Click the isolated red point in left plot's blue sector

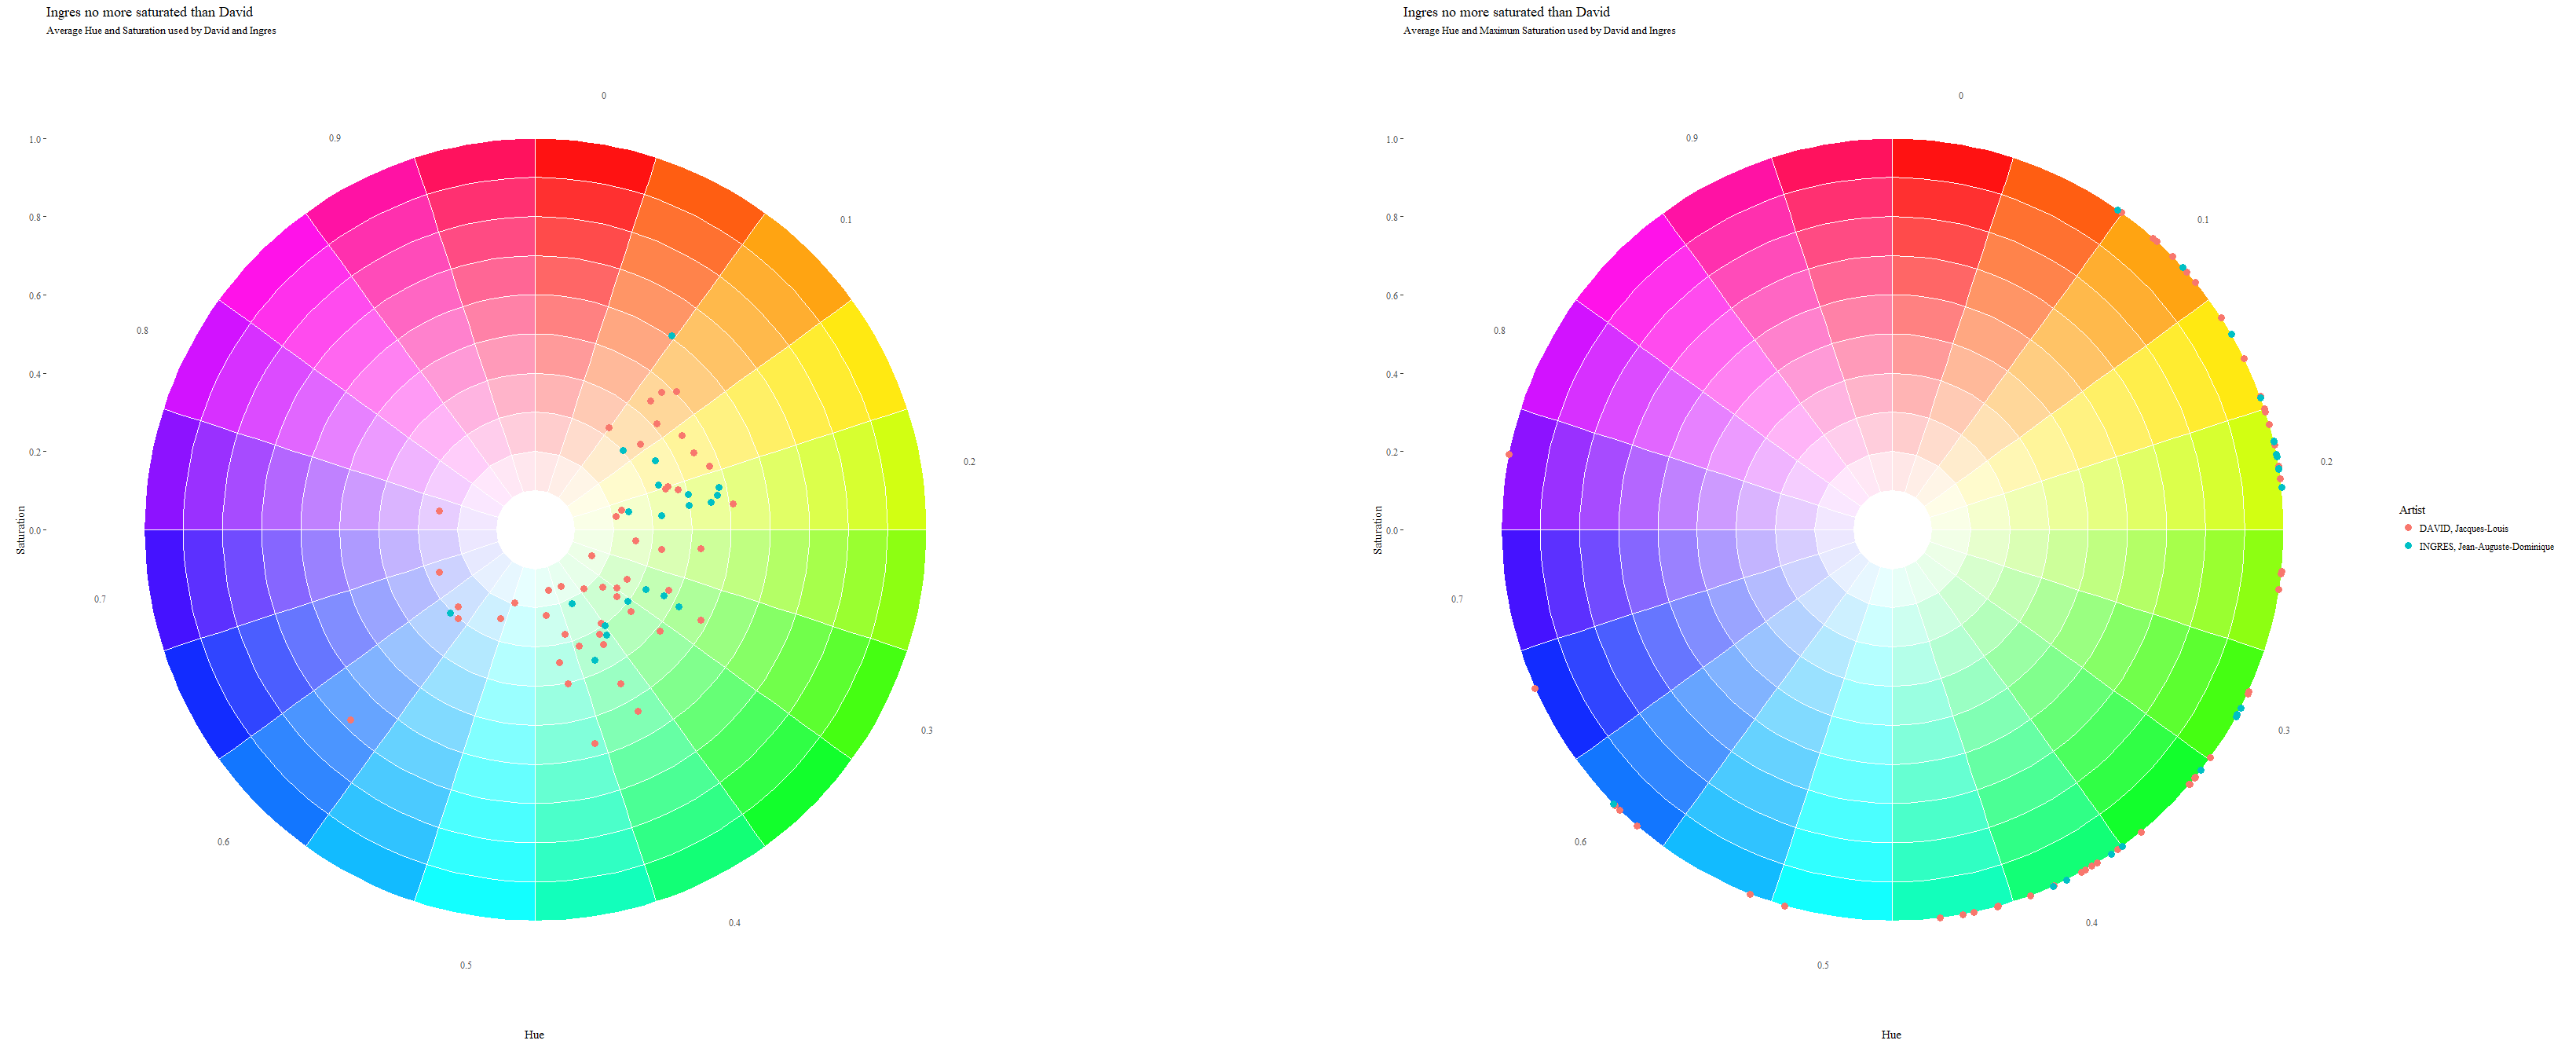coord(350,720)
